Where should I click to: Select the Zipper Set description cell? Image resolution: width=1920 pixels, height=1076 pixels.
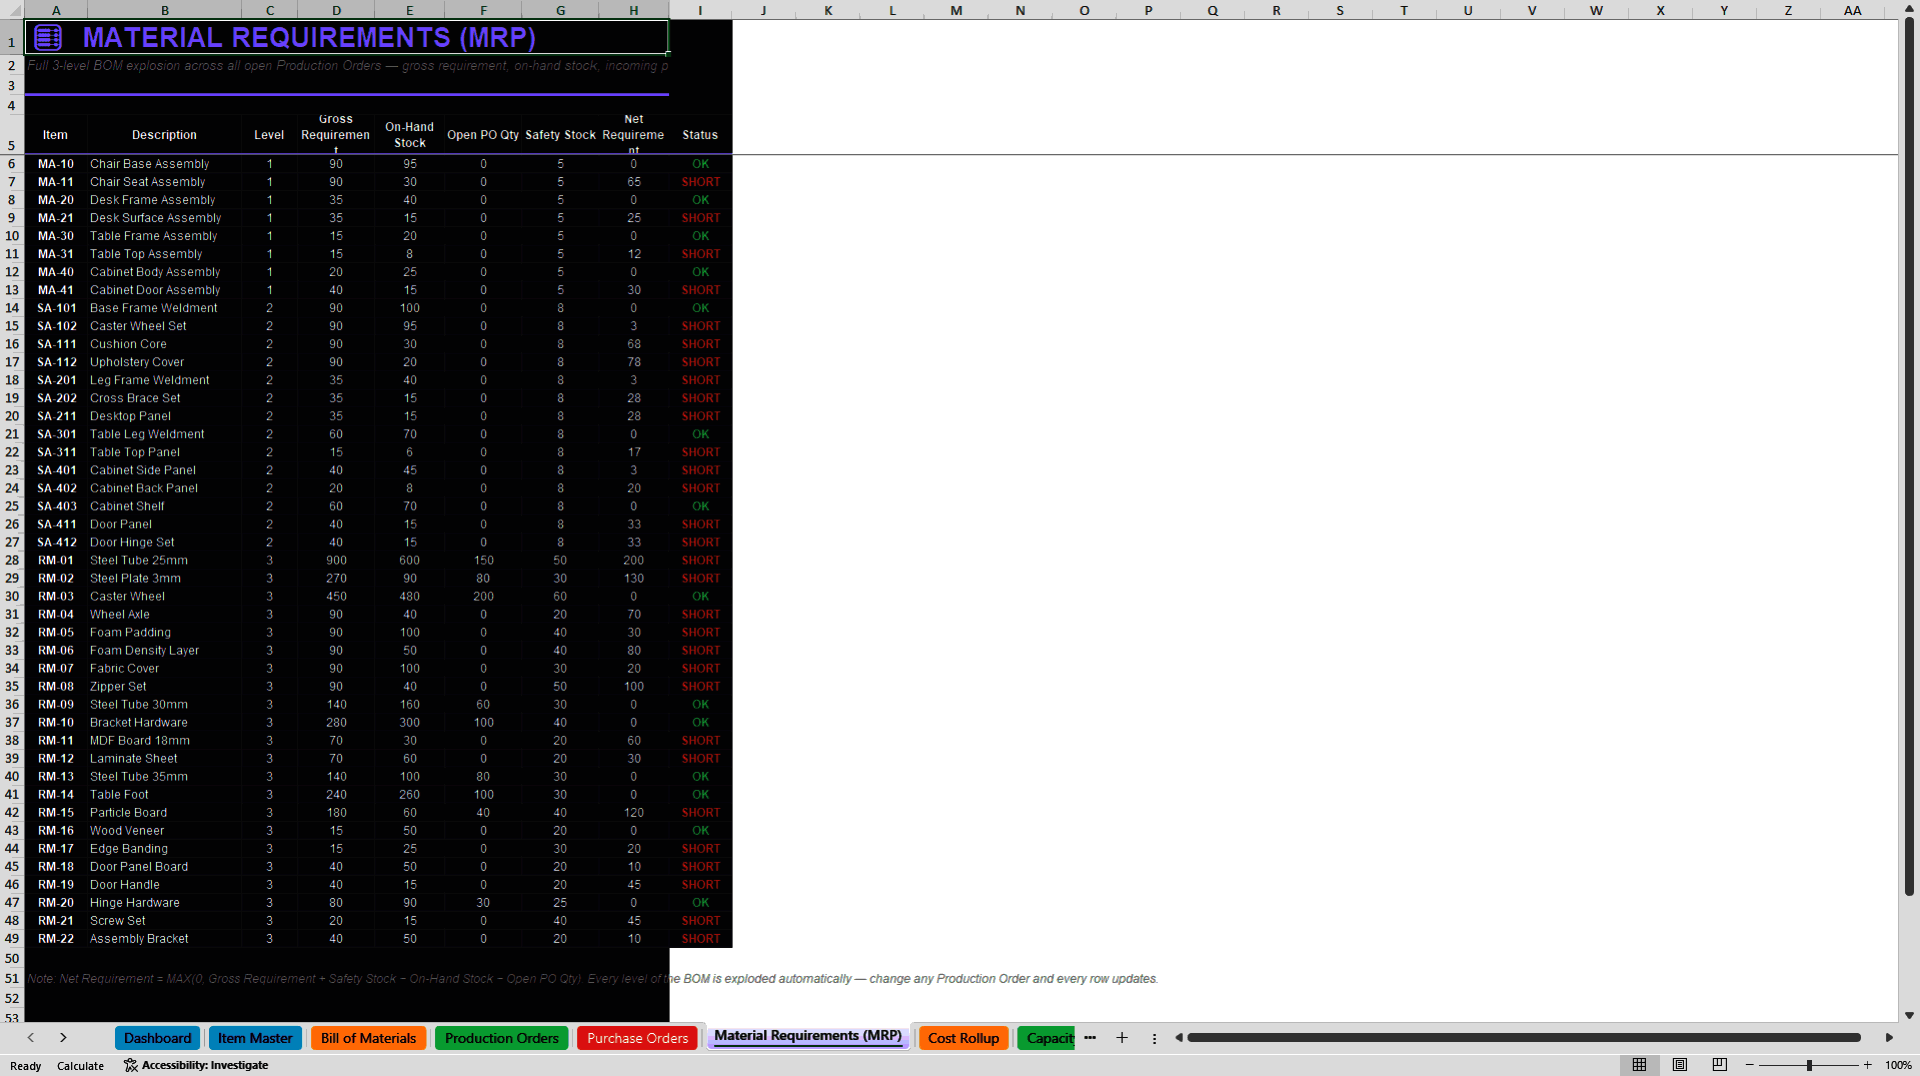164,686
